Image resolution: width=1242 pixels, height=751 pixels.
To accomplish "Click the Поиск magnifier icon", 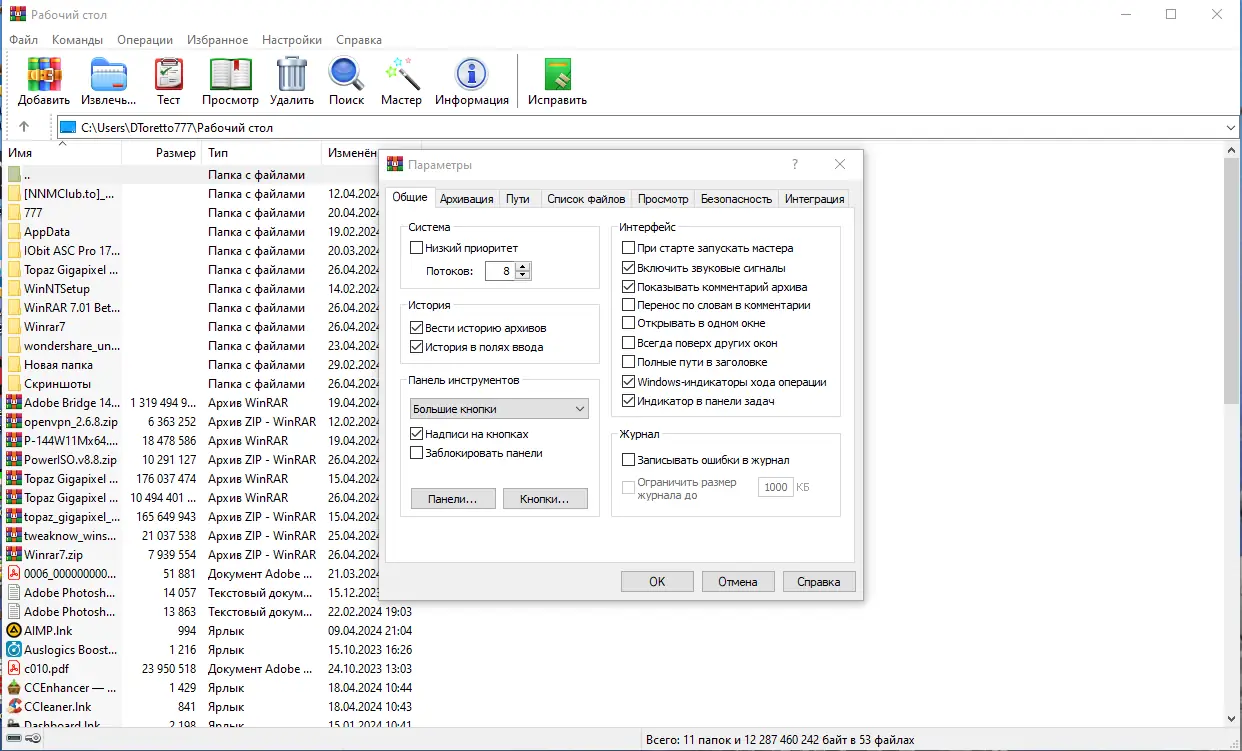I will (347, 74).
